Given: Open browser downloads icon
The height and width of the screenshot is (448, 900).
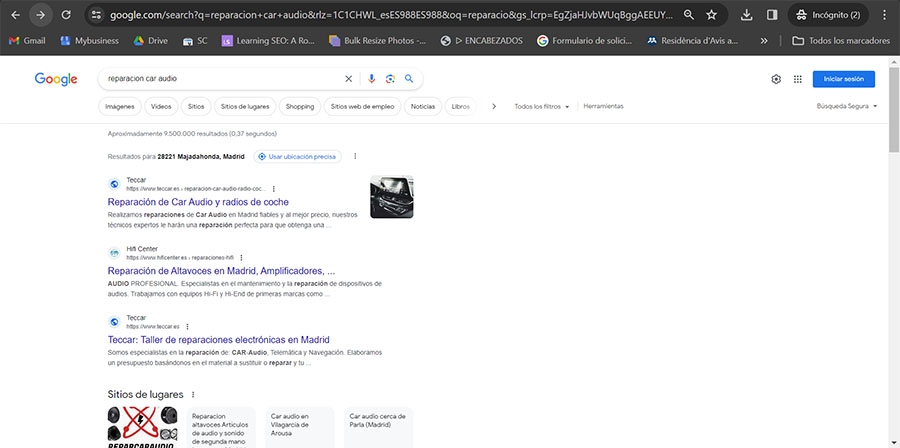Looking at the screenshot, I should [x=747, y=15].
